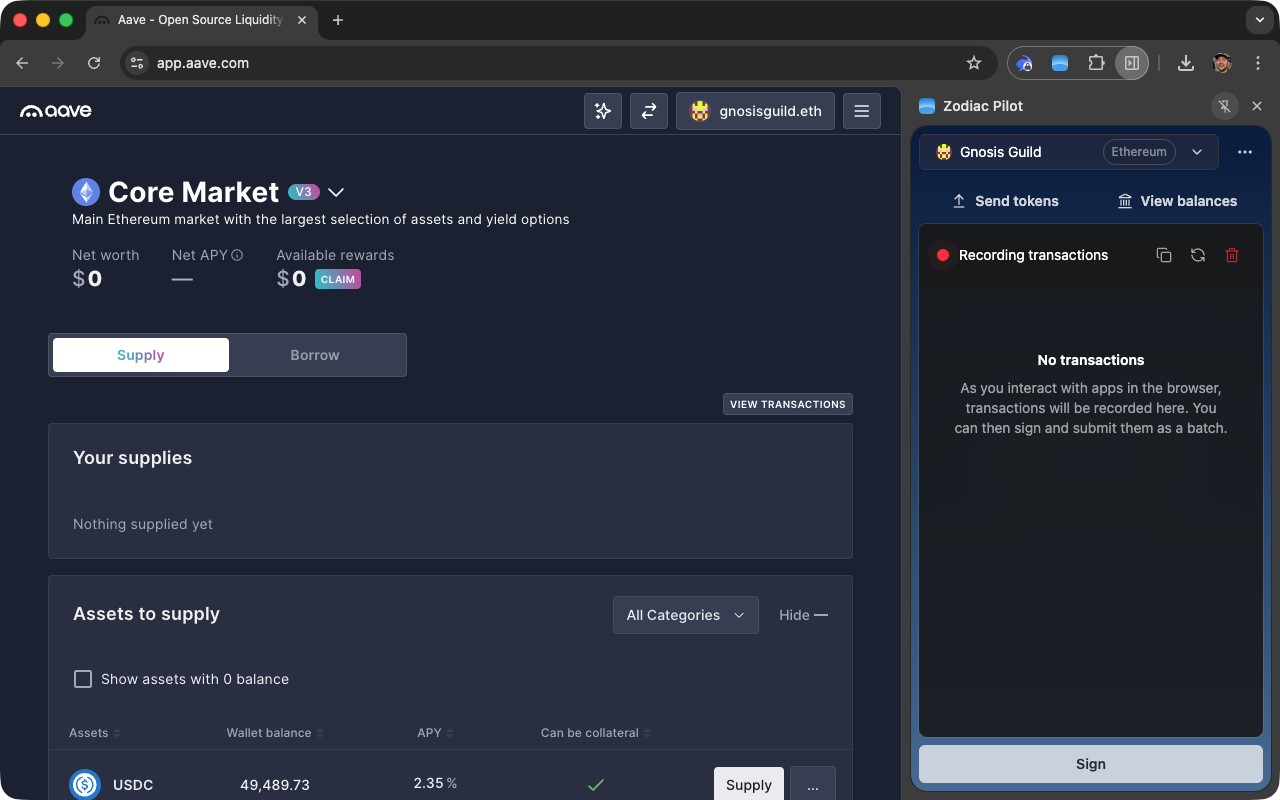Collapse Assets to supply with Hide

[x=804, y=615]
